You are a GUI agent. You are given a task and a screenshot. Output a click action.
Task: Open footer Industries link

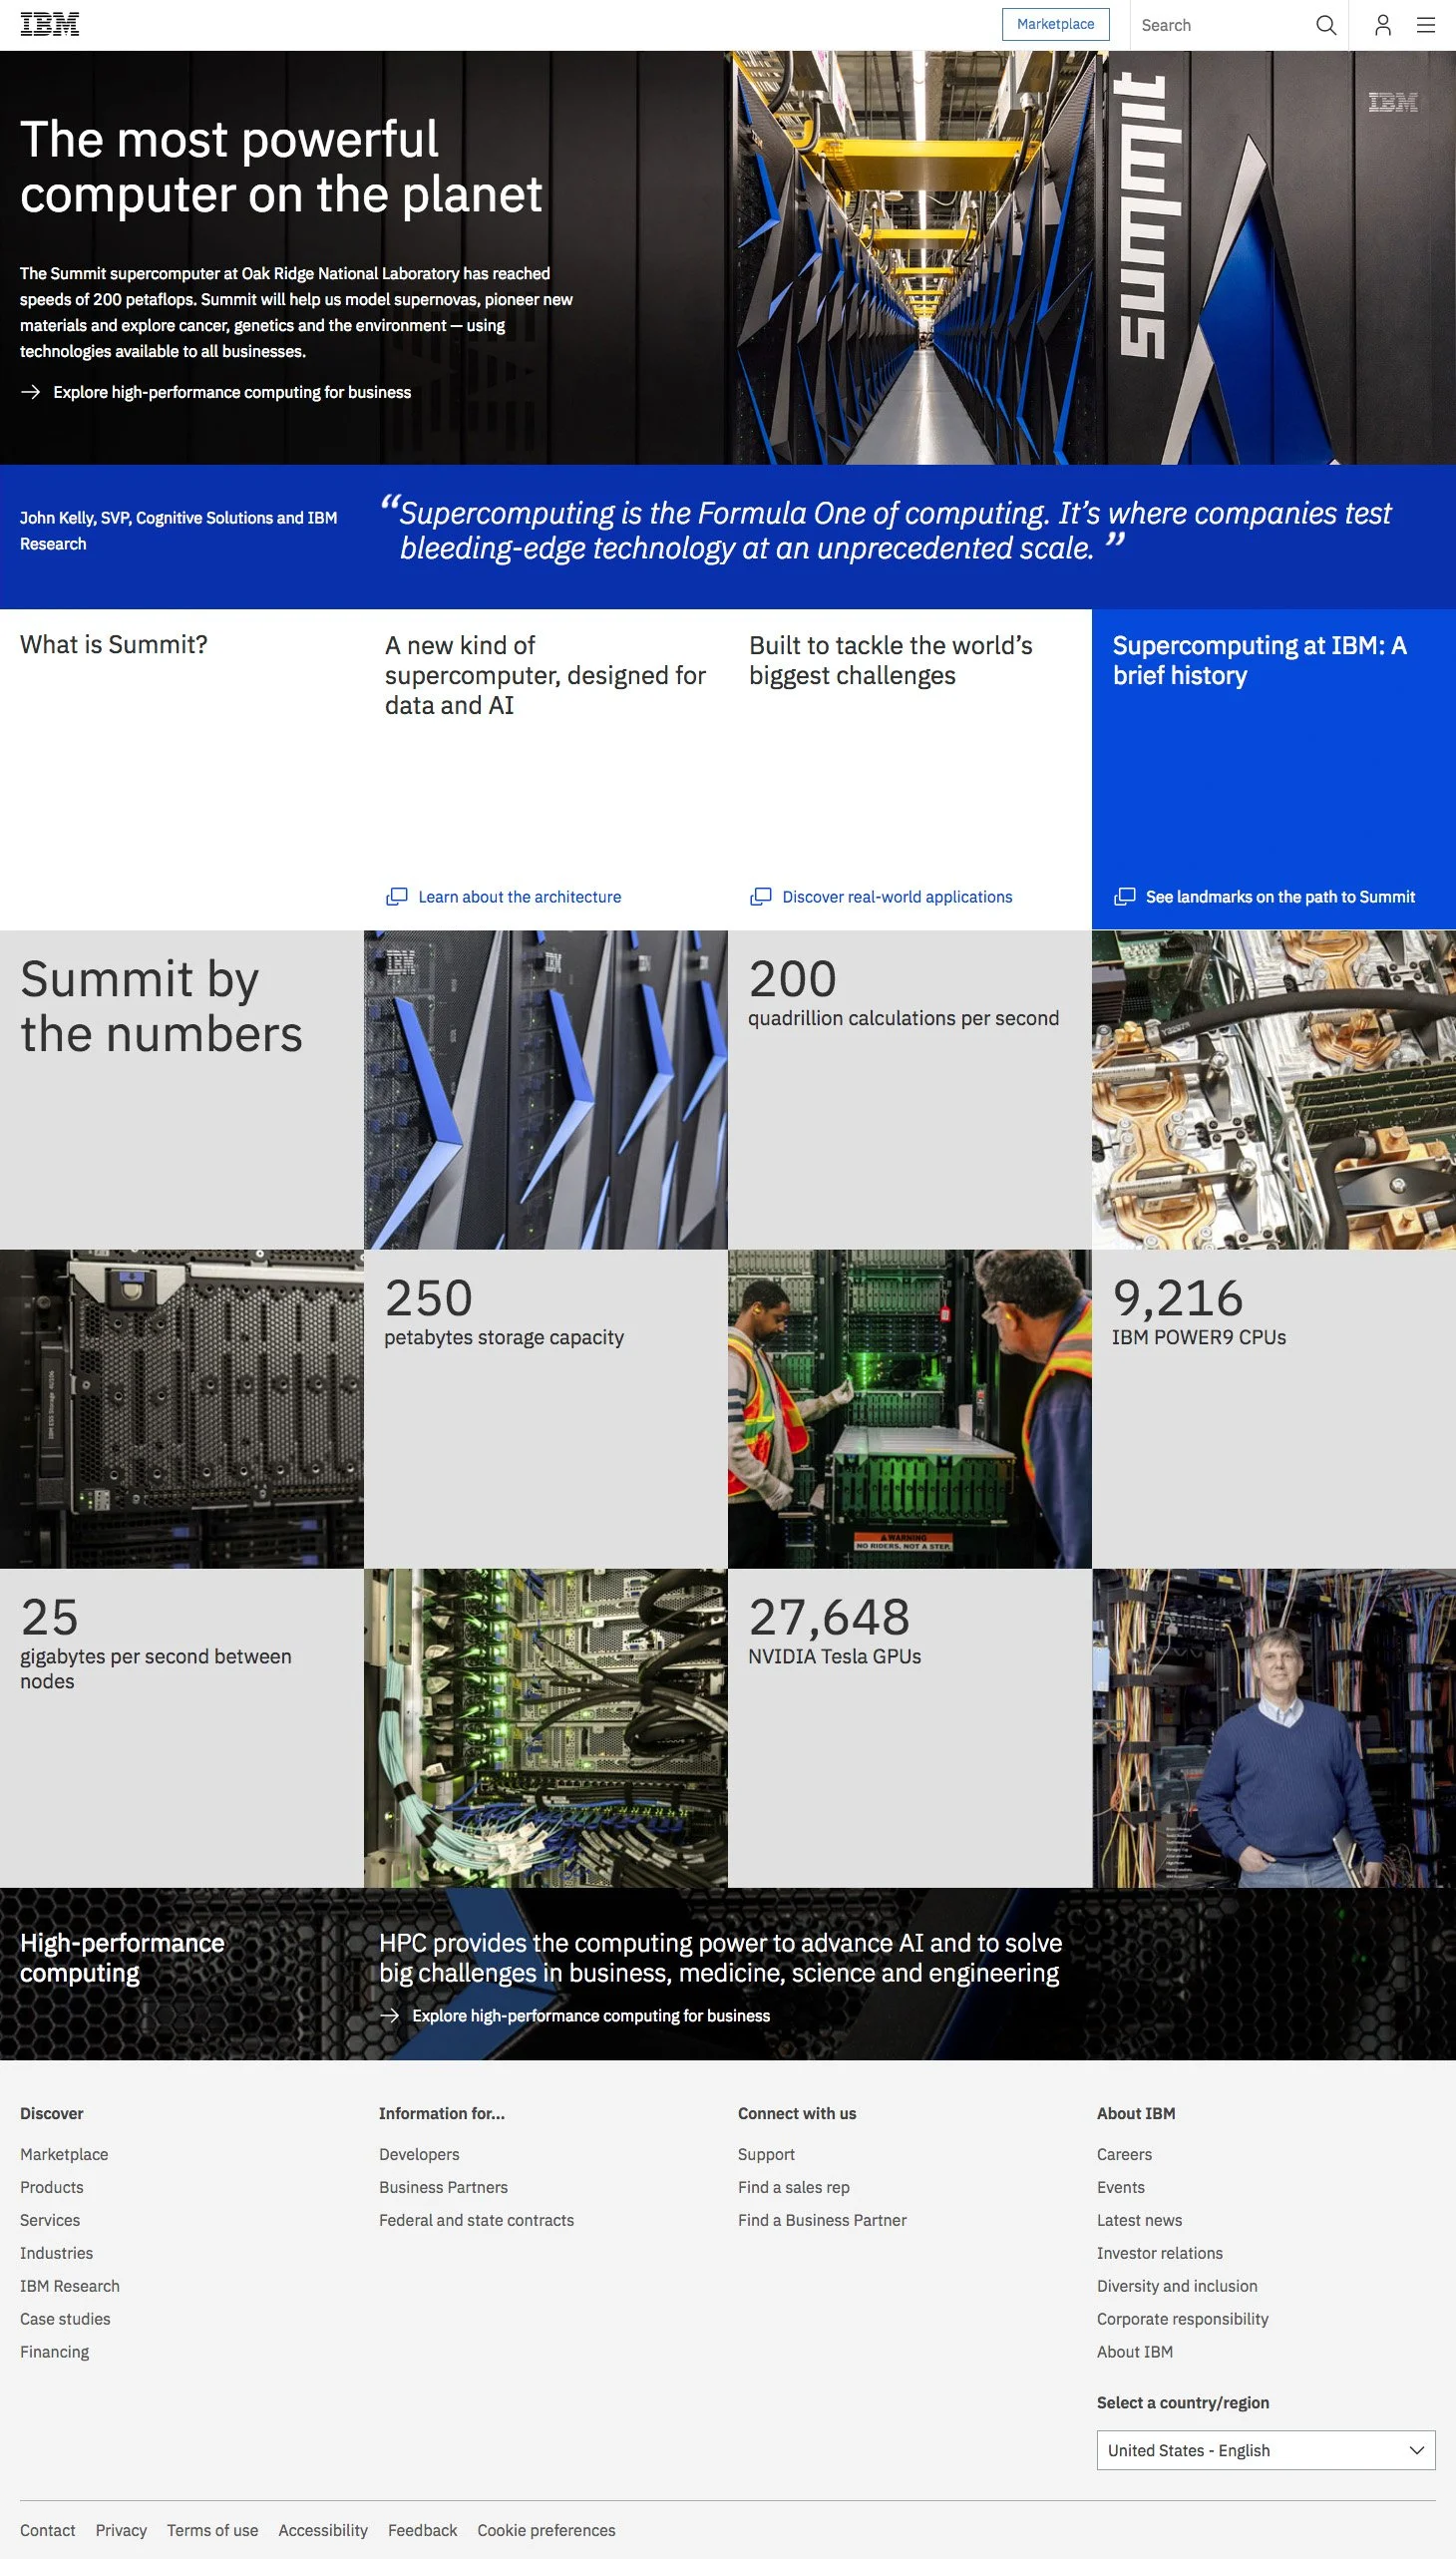click(56, 2253)
